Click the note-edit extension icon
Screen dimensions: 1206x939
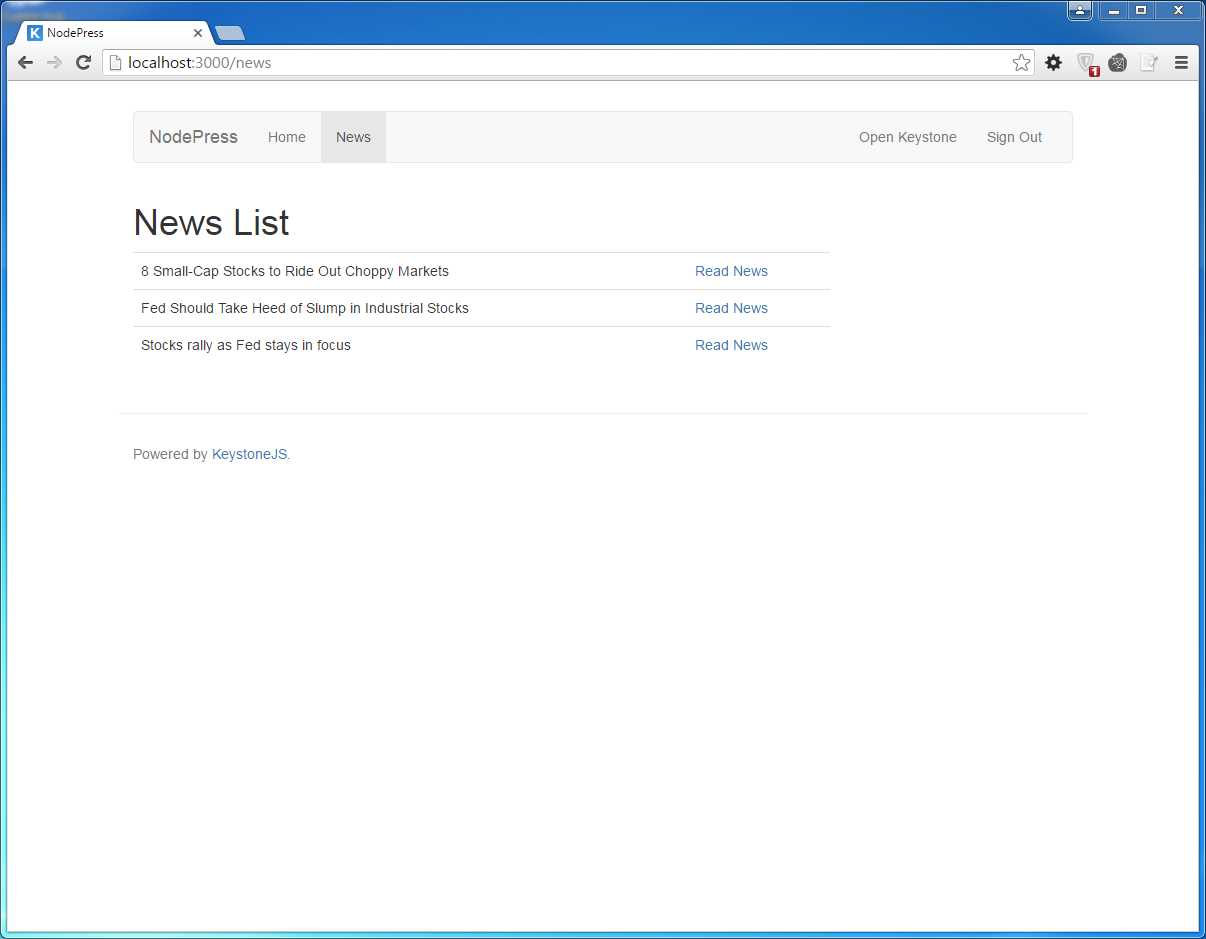[x=1149, y=62]
